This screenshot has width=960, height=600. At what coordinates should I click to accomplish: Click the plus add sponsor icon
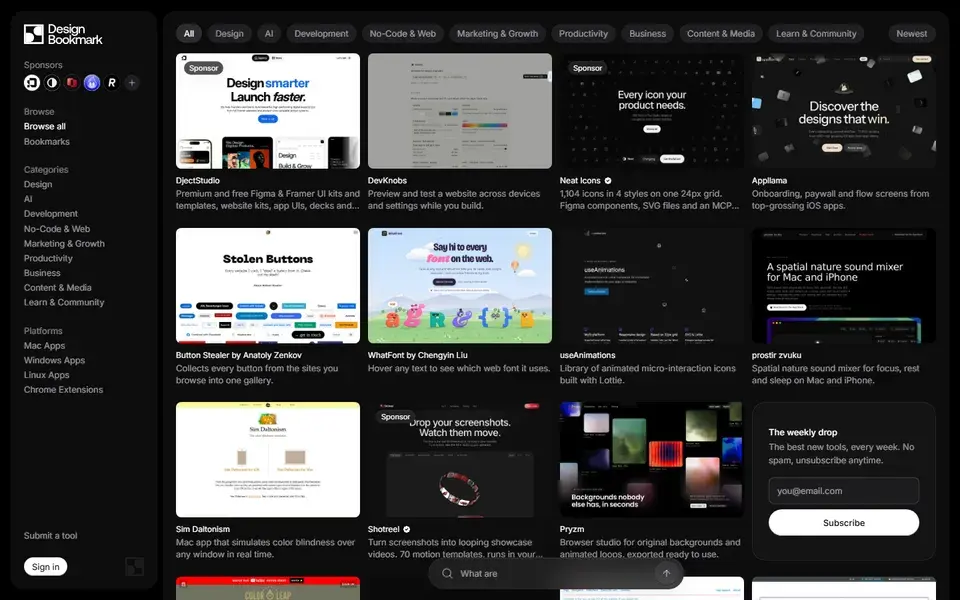[132, 82]
